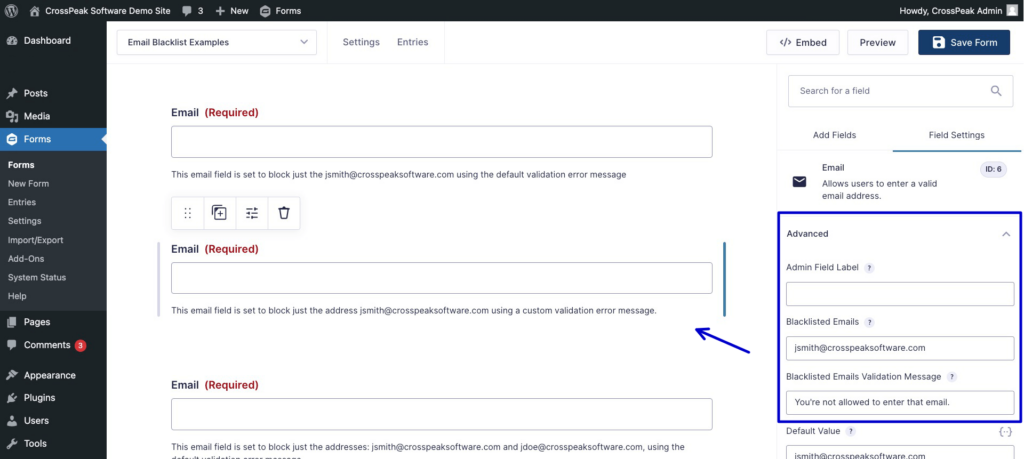The image size is (1024, 459).
Task: Open the Media library icon
Action: click(x=12, y=116)
